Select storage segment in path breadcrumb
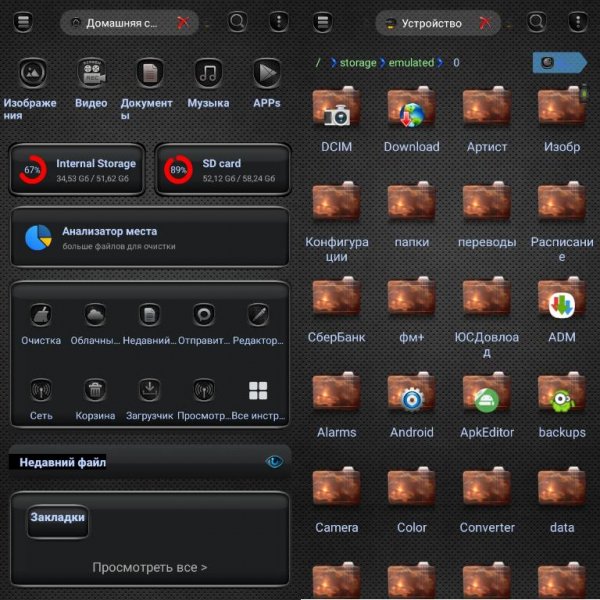The height and width of the screenshot is (600, 600). (358, 62)
